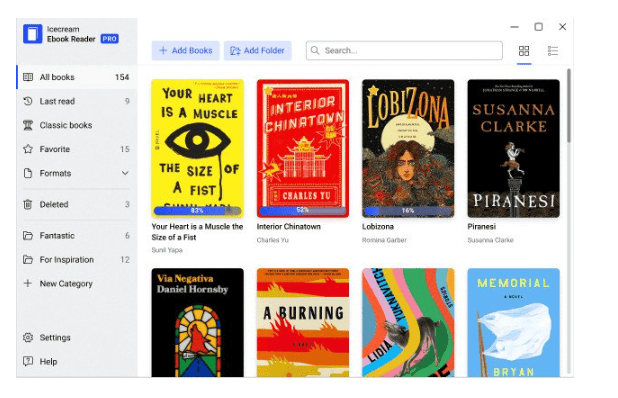Click the title 'Your Heart is a Muscle the Size of a Fist'
Image resolution: width=618 pixels, height=398 pixels.
coord(197,232)
